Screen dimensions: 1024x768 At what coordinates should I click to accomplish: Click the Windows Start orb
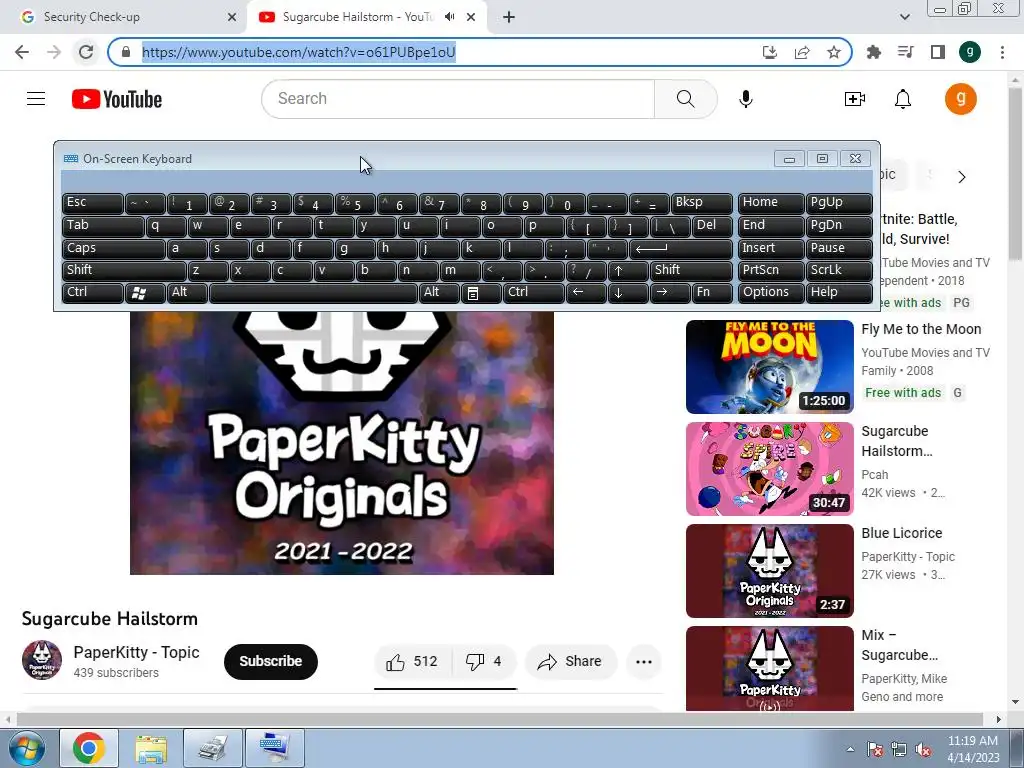[x=26, y=748]
